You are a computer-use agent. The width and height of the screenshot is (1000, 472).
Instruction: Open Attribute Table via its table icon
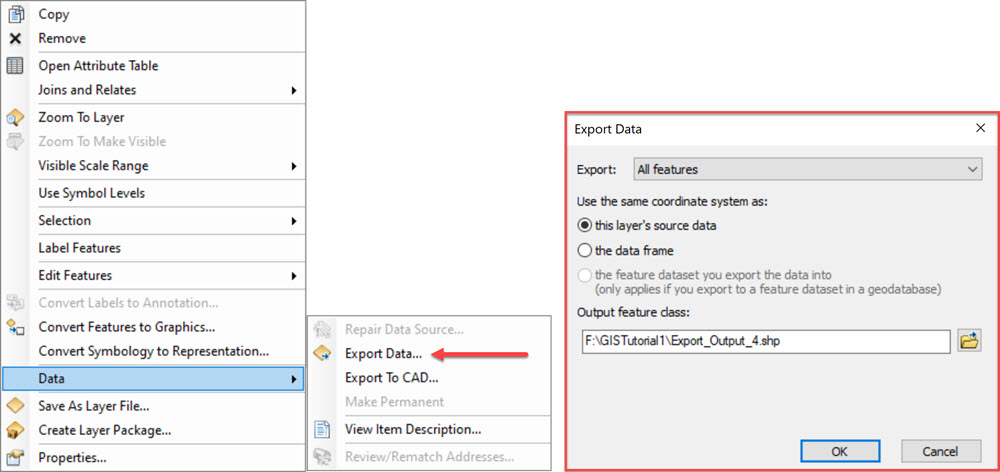point(15,66)
